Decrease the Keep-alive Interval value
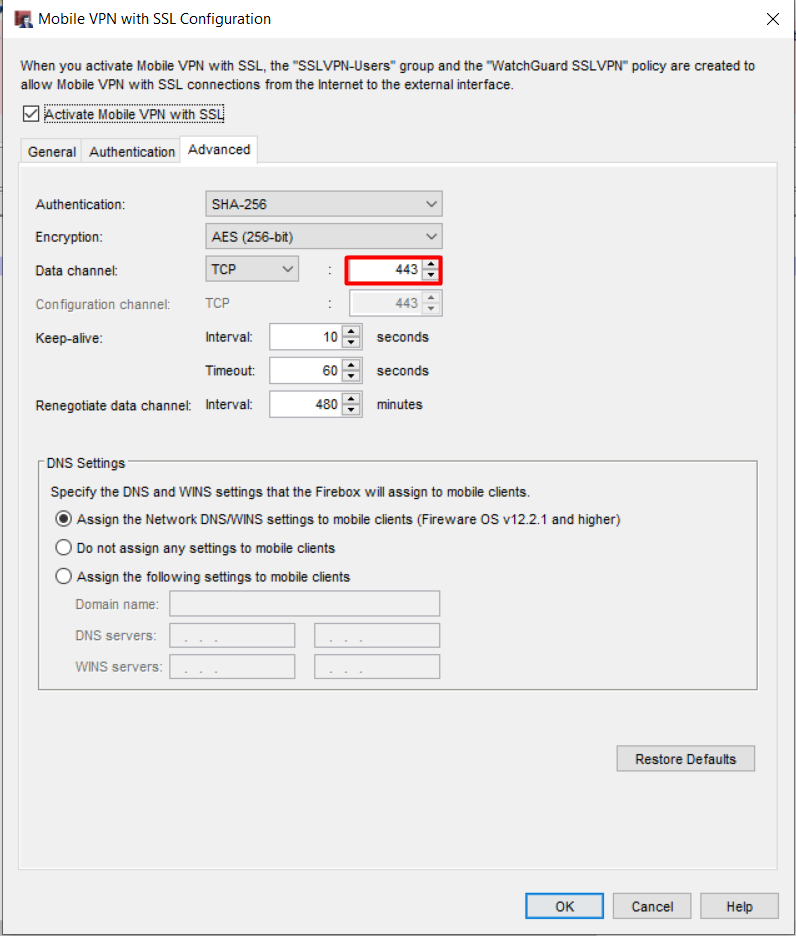The width and height of the screenshot is (796, 936). (352, 343)
